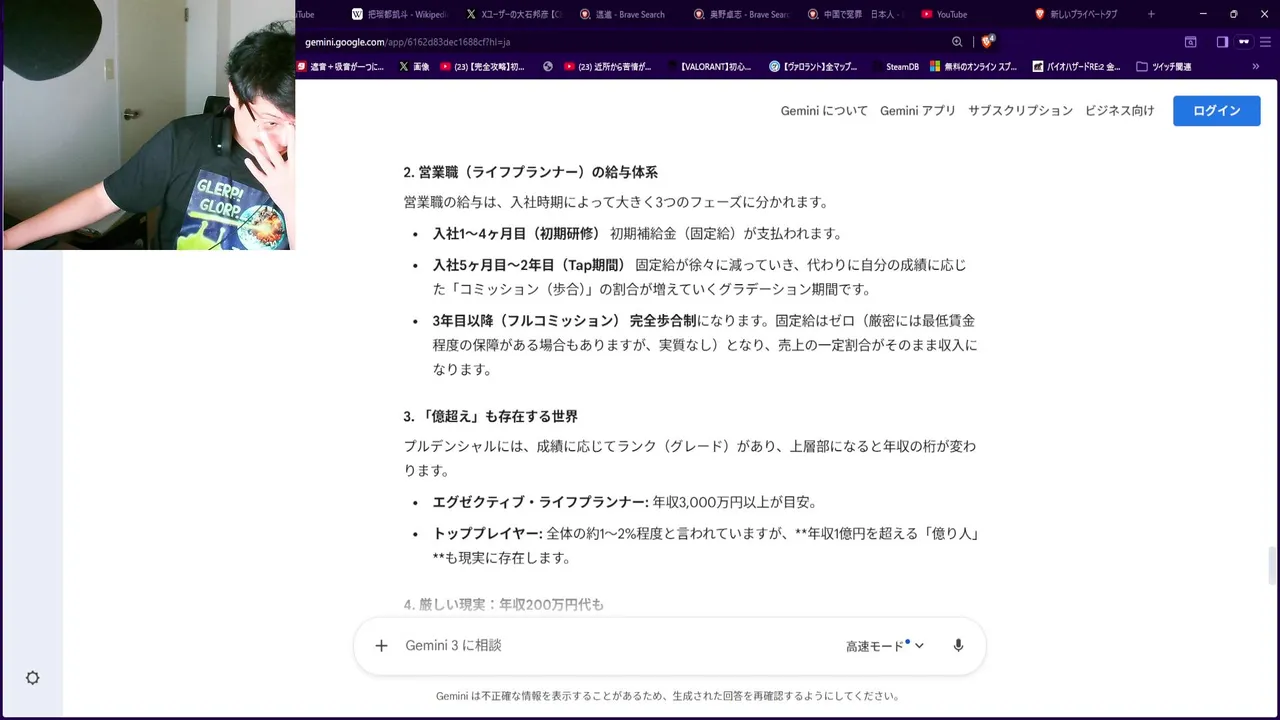Screen dimensions: 1280x720
Task: Click the heading 4. 厳しい現実：年収200万円代も
Action: [x=503, y=605]
